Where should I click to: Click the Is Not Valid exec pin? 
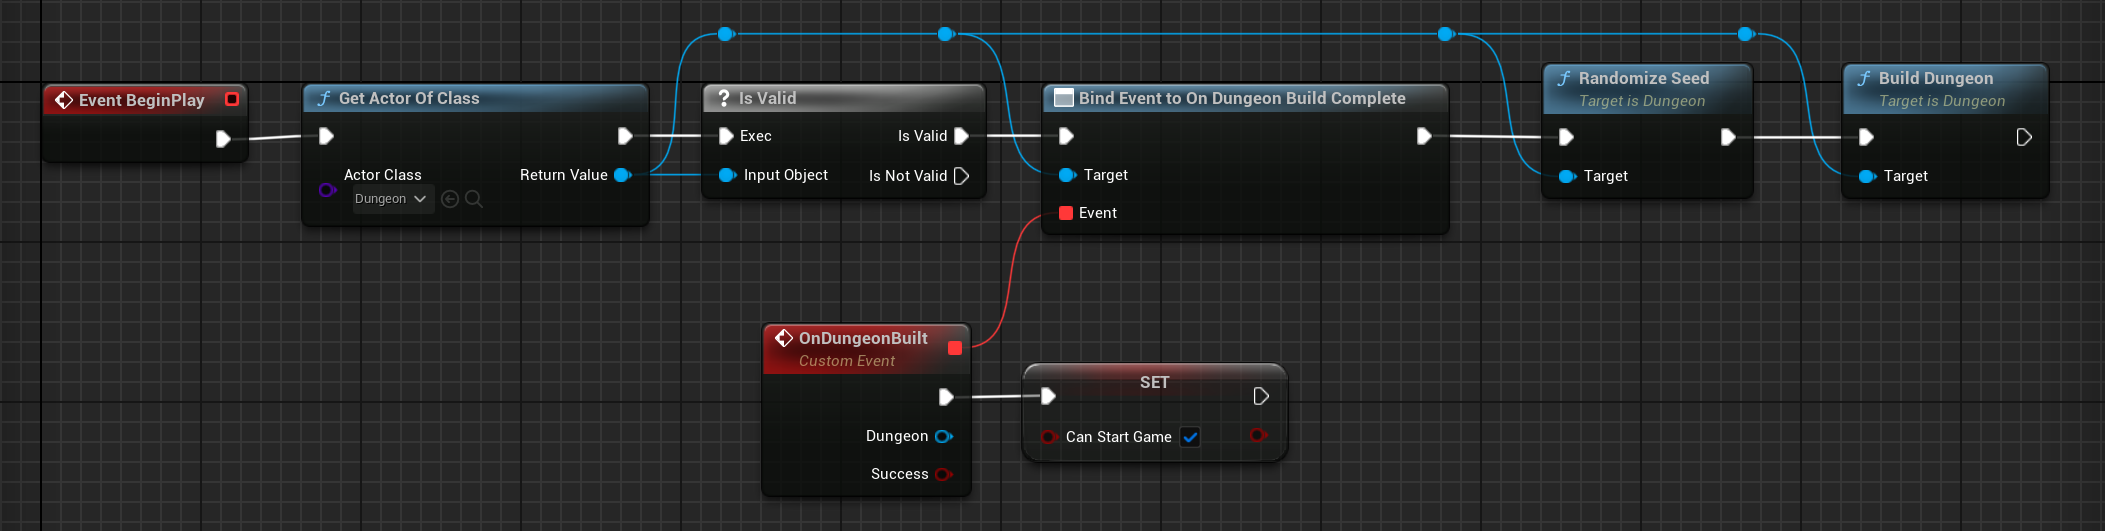962,176
